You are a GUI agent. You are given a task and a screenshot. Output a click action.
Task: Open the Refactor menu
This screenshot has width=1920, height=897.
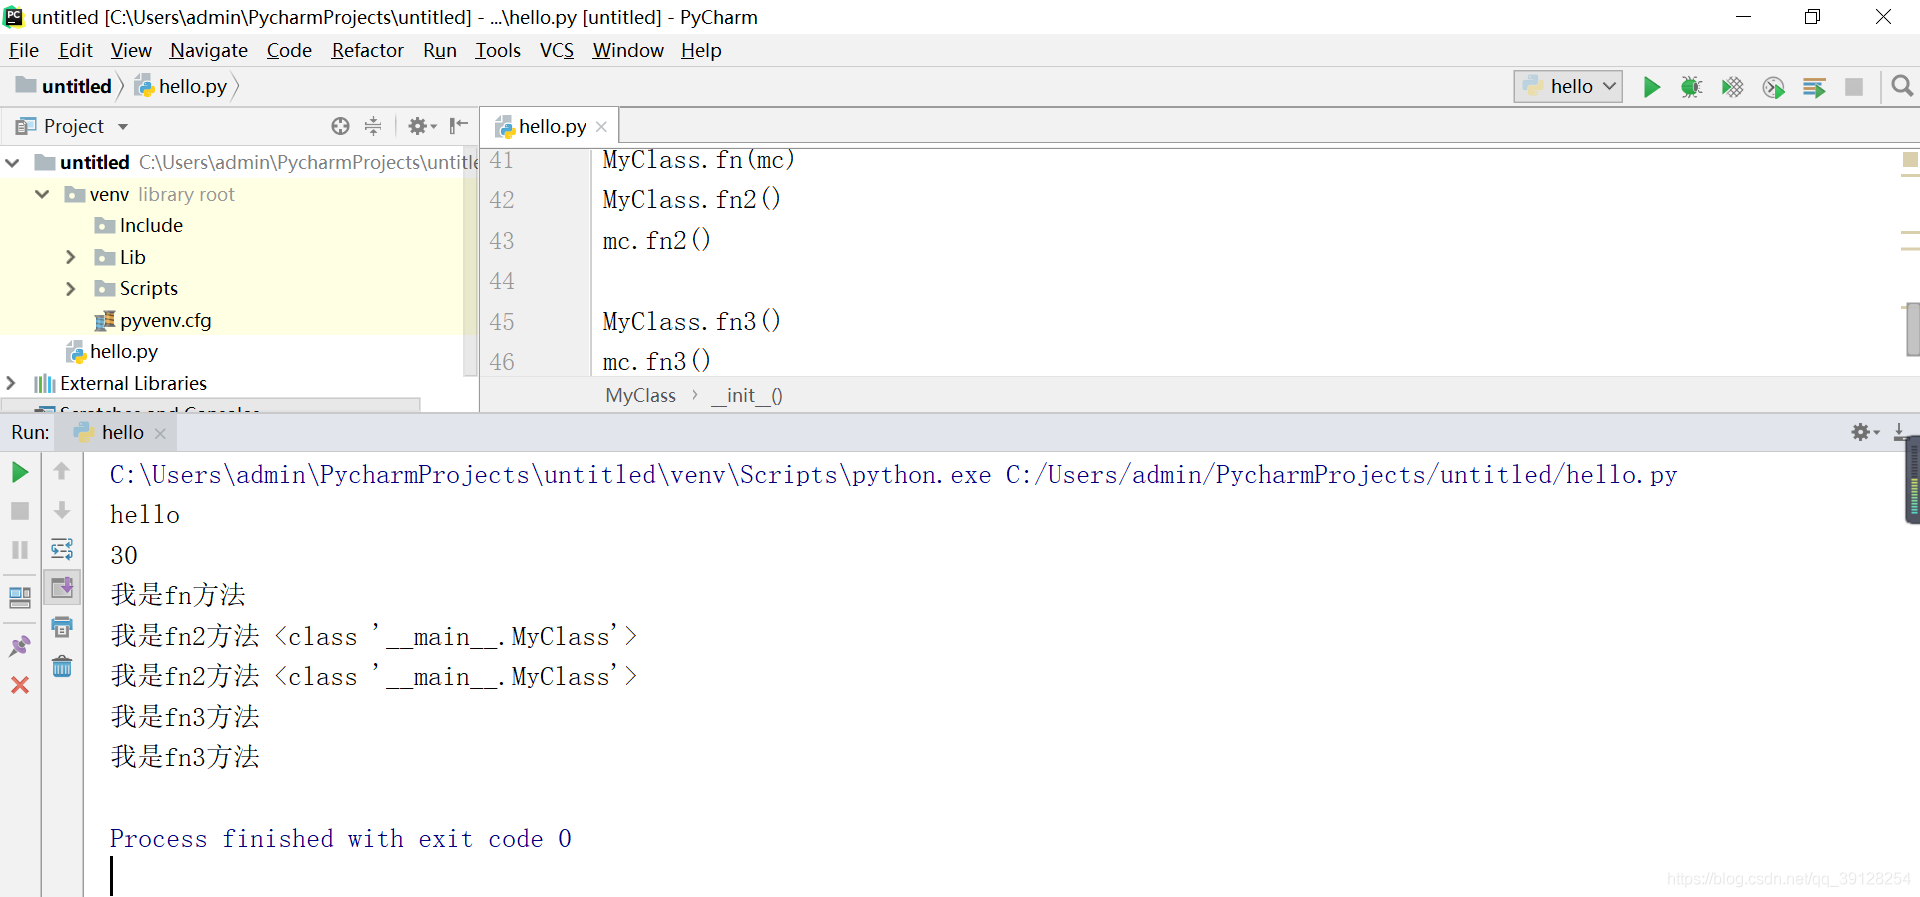coord(367,50)
